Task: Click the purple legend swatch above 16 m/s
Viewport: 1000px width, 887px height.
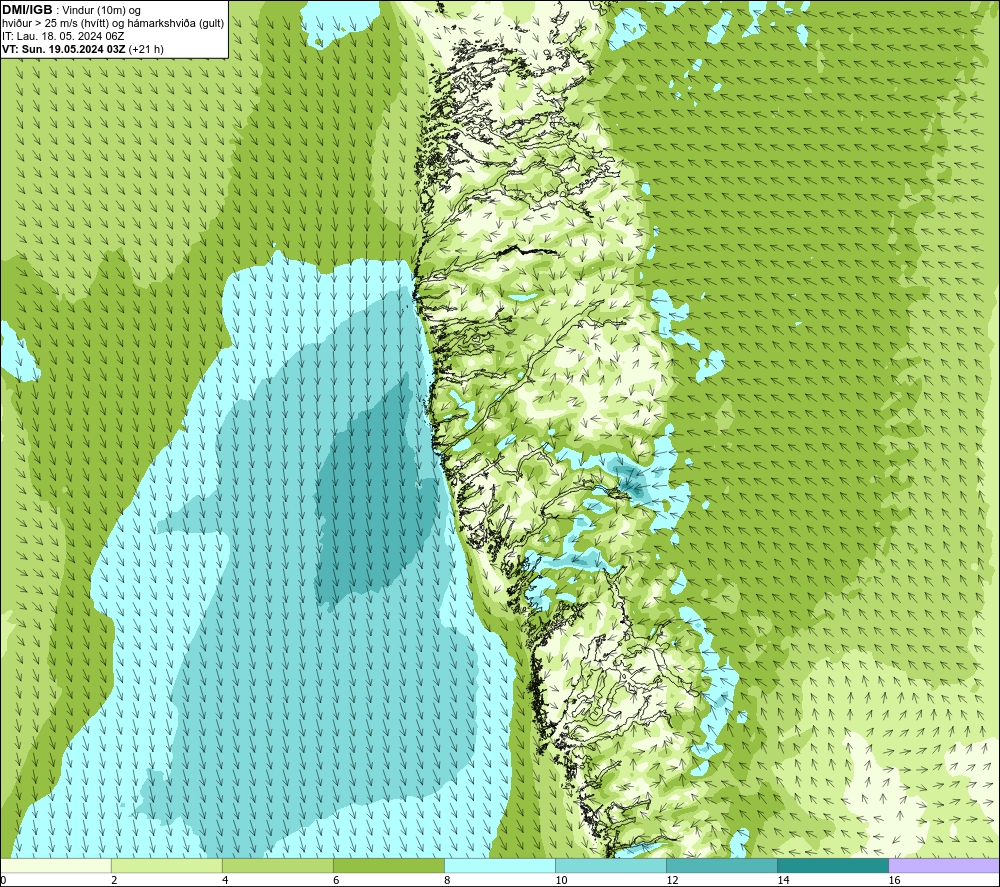Action: tap(944, 865)
